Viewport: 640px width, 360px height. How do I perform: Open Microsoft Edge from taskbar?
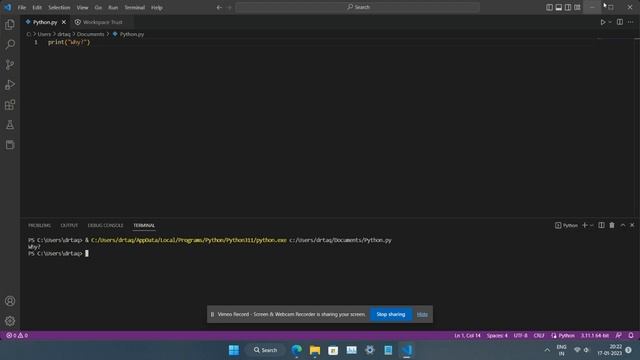point(296,350)
